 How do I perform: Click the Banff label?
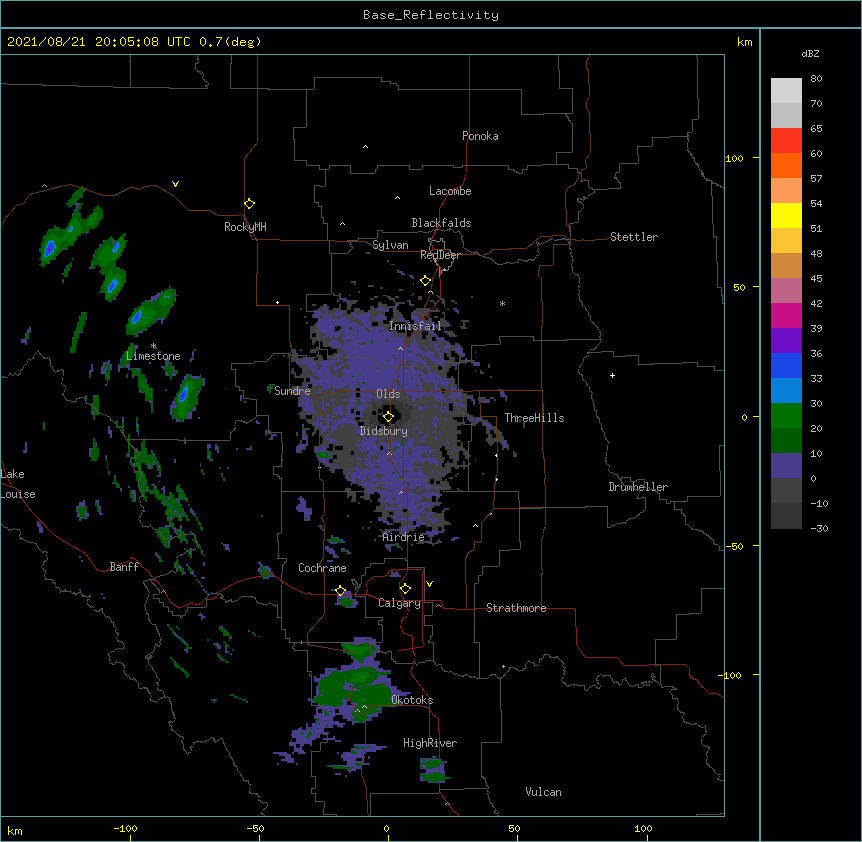[124, 567]
